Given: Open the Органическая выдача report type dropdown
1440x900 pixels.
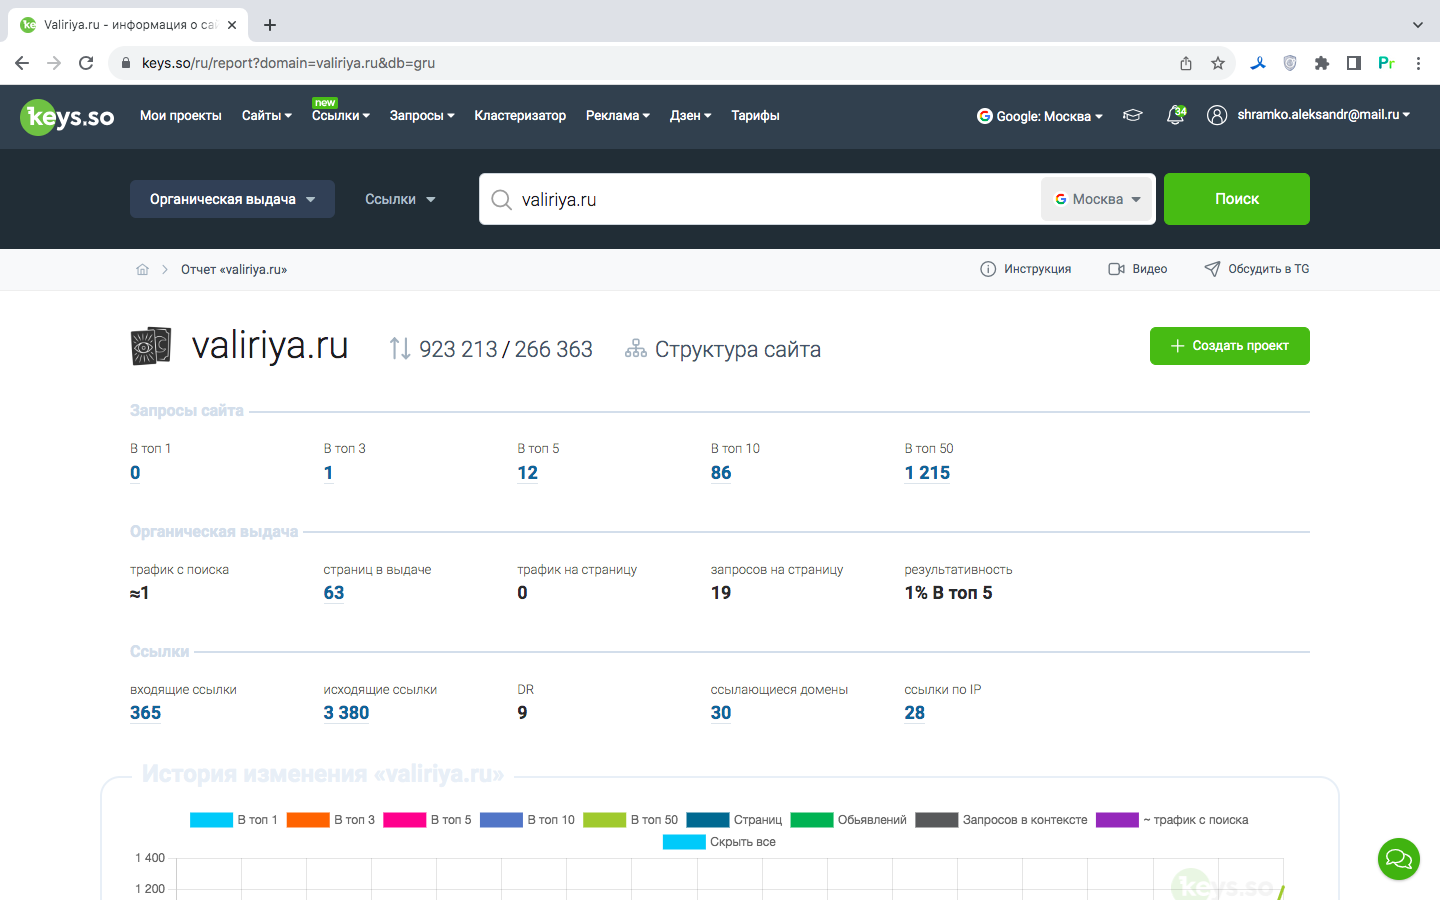Looking at the screenshot, I should tap(232, 199).
